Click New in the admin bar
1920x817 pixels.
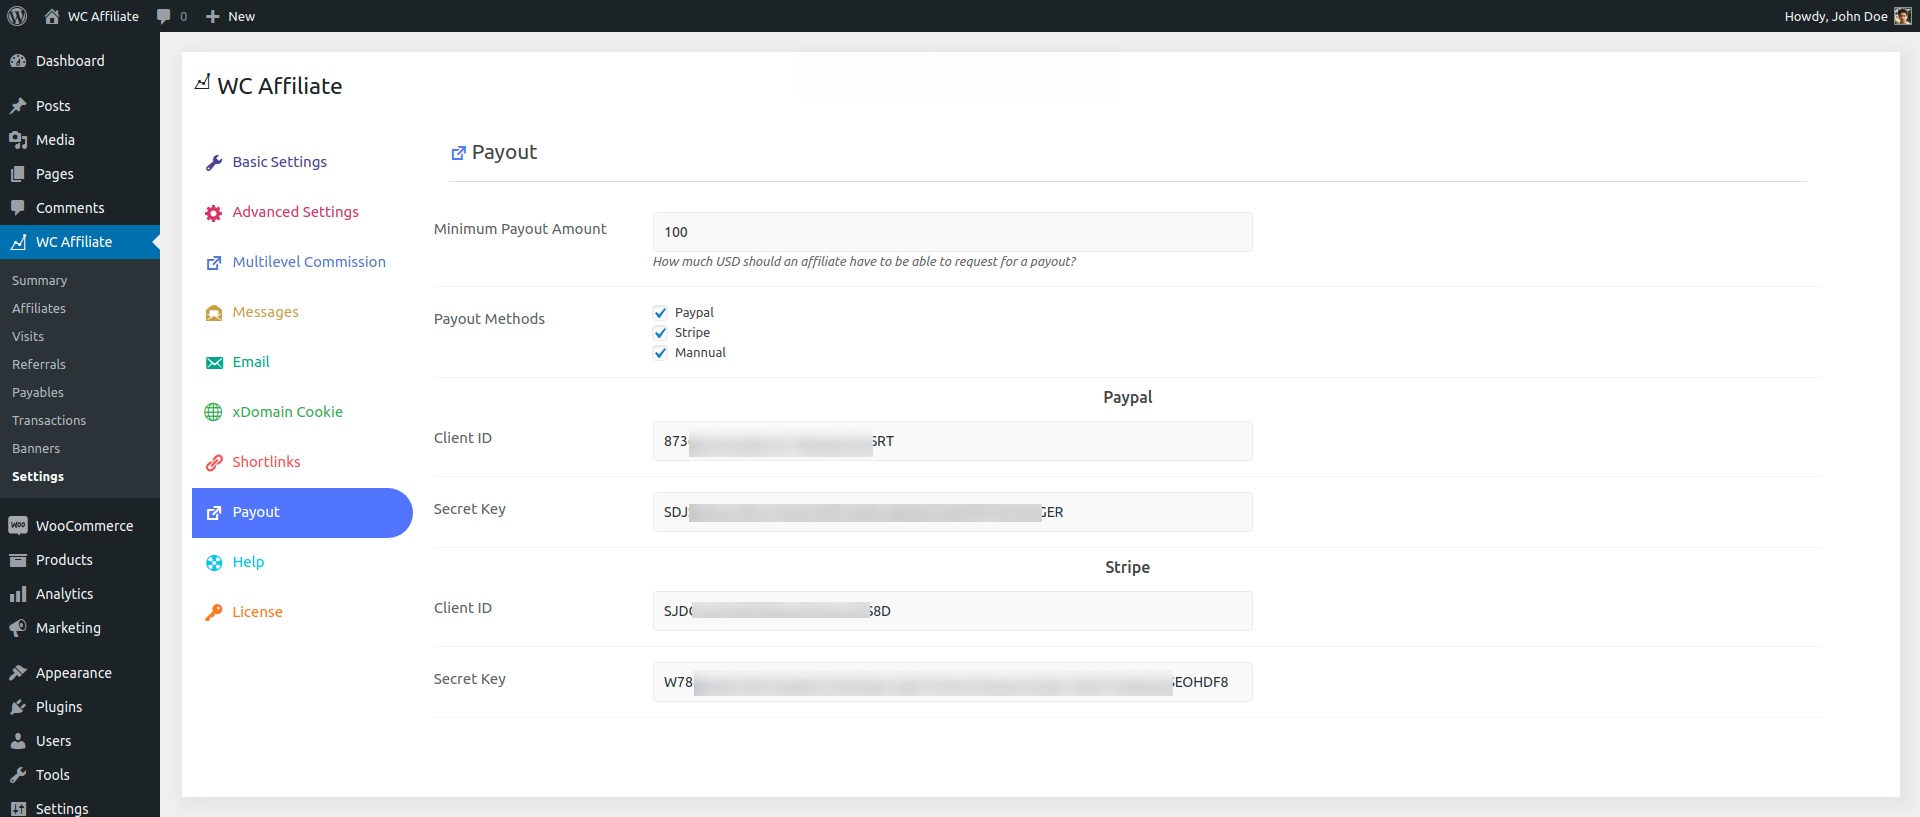coord(241,16)
